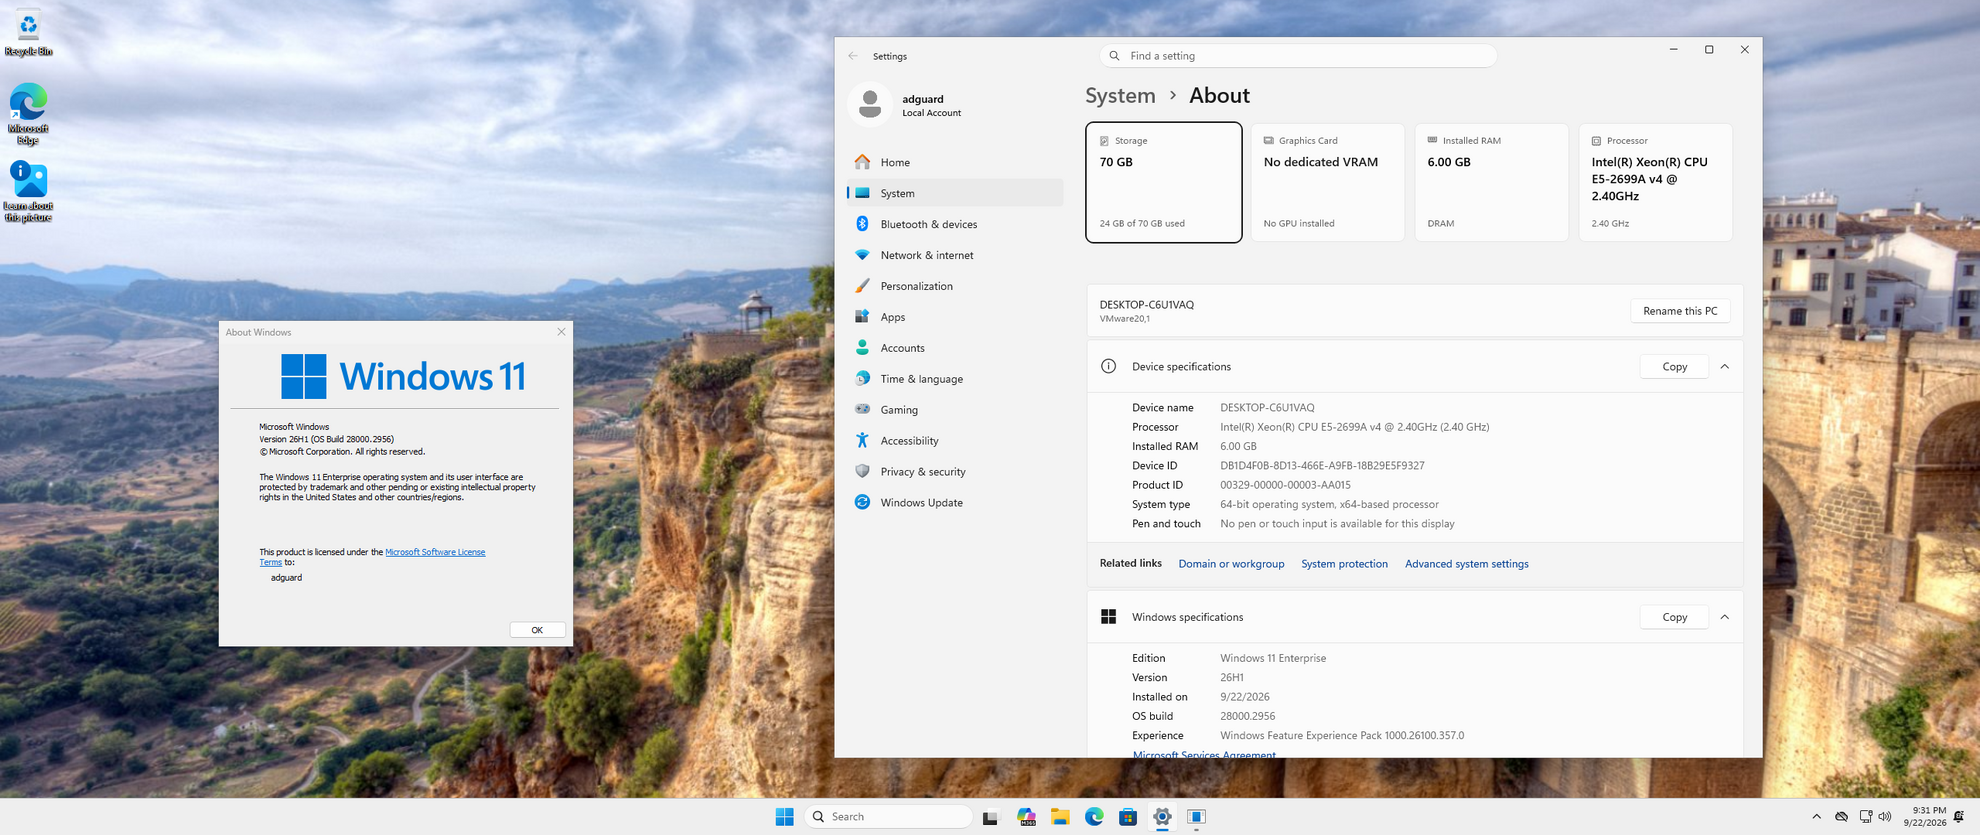Click the Find a setting search box
This screenshot has width=1980, height=835.
[x=1298, y=56]
